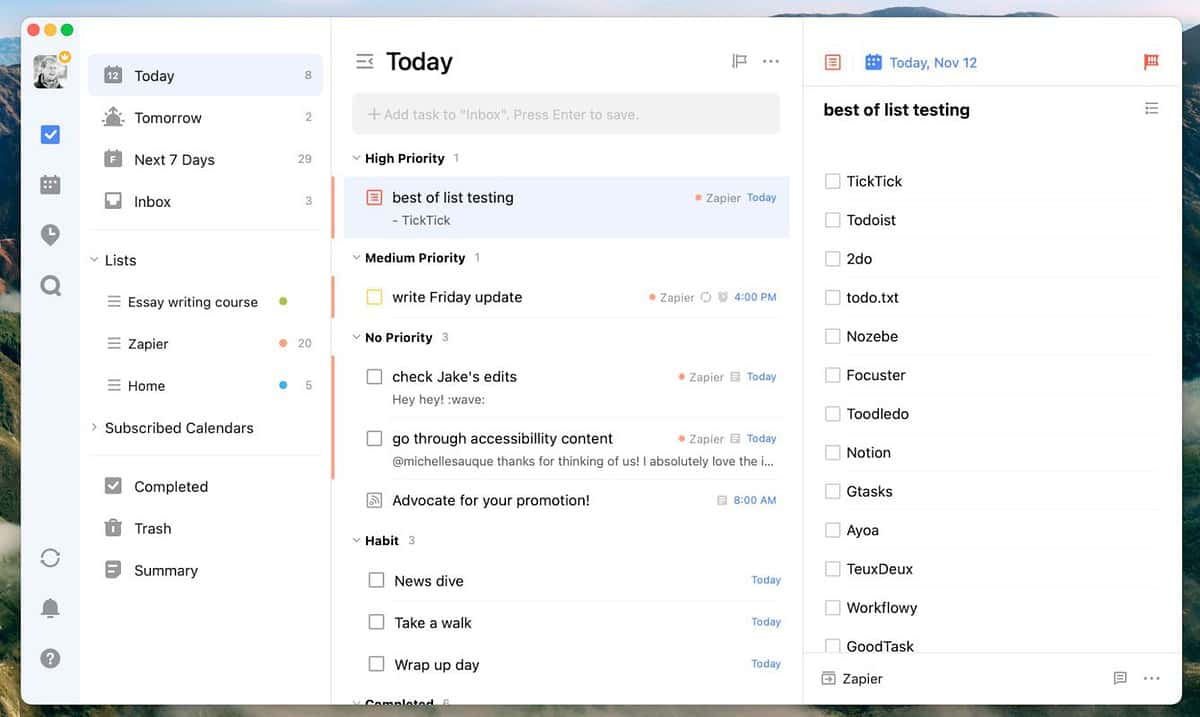Collapse the High Priority section
The height and width of the screenshot is (717, 1200).
point(355,158)
